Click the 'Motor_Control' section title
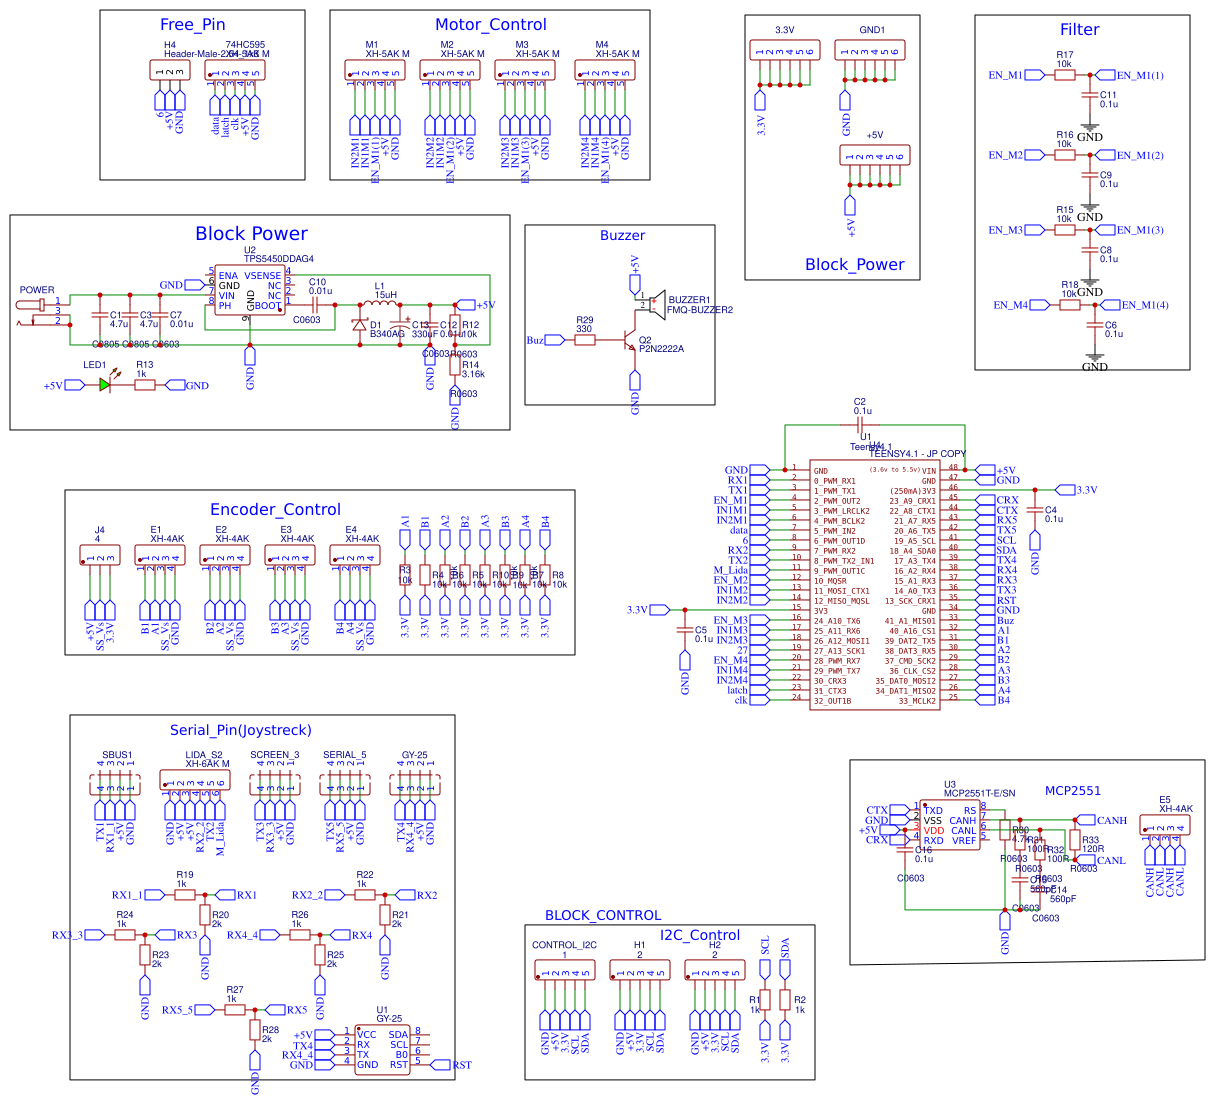The height and width of the screenshot is (1105, 1215). 491,25
